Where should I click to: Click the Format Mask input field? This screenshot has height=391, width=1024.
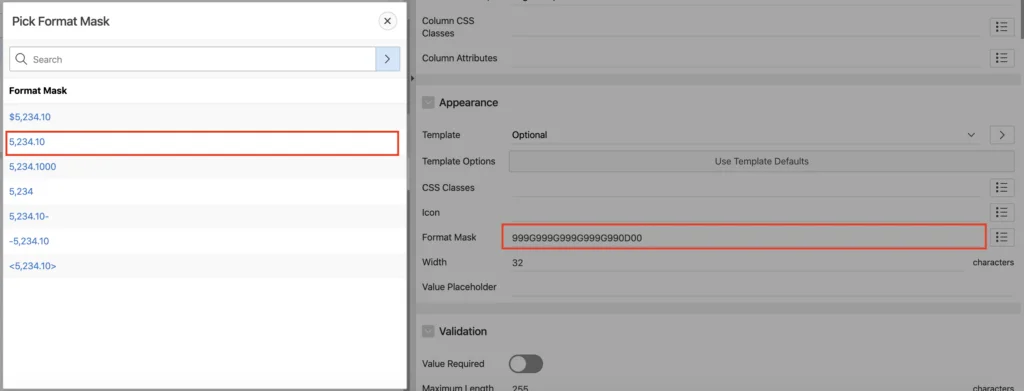(744, 237)
